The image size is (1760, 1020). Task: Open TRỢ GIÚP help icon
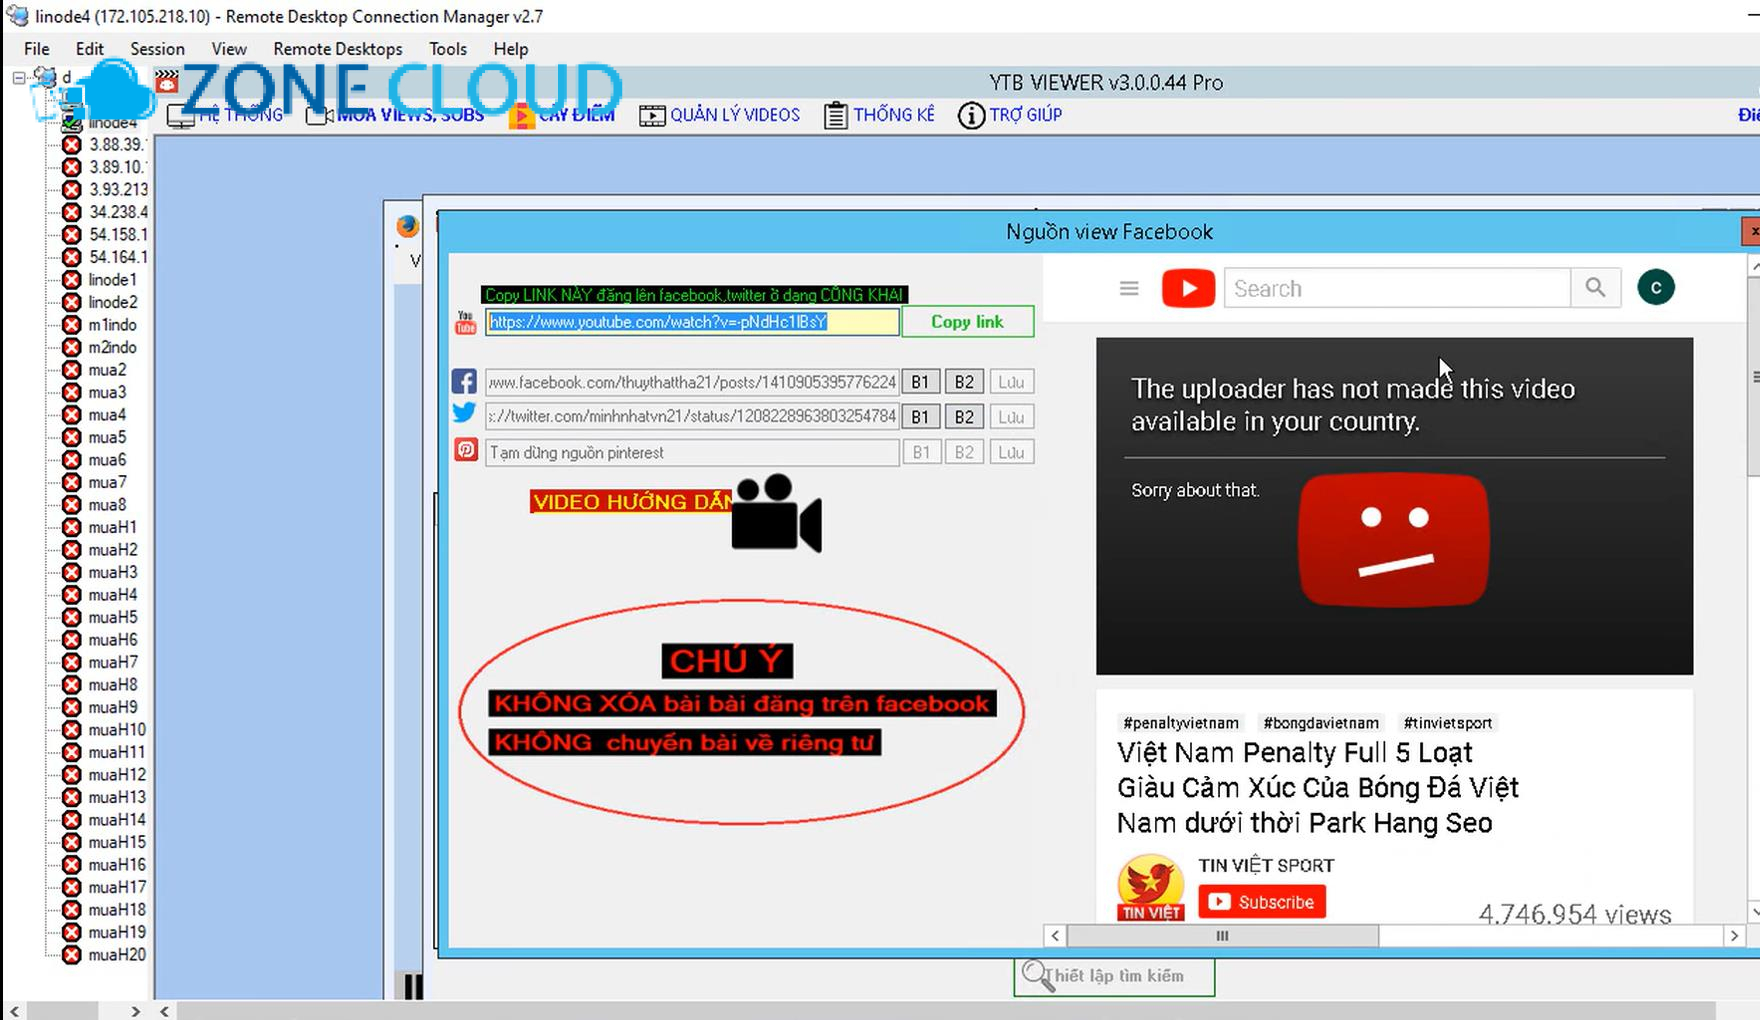click(971, 116)
